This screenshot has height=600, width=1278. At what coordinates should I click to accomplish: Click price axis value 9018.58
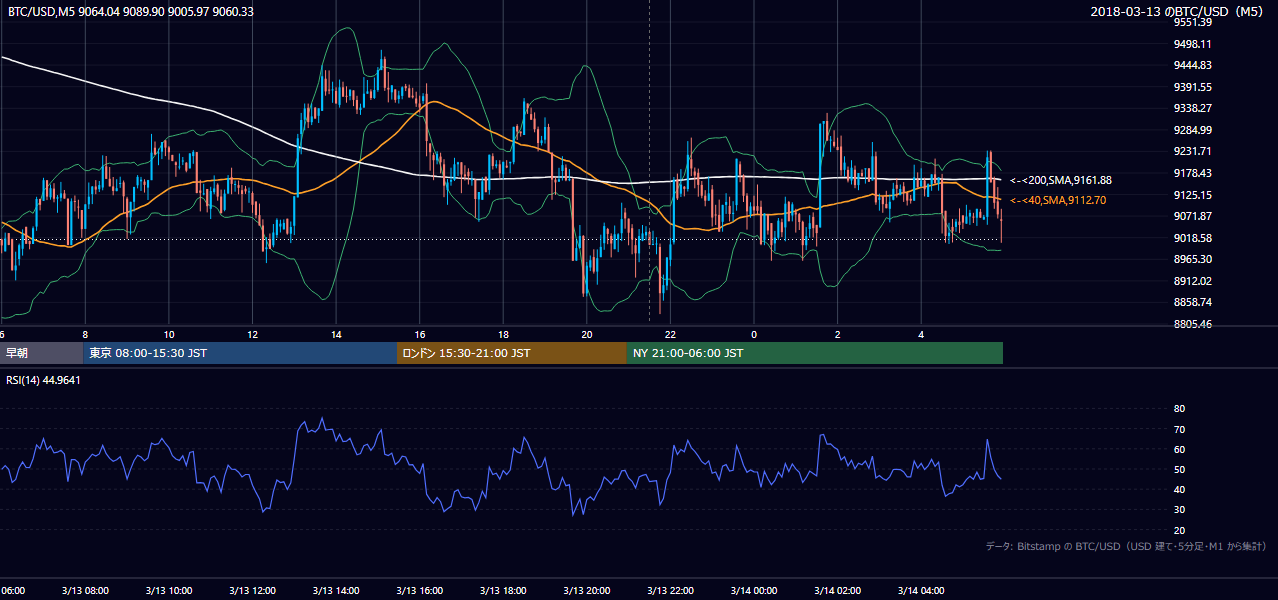click(1193, 238)
